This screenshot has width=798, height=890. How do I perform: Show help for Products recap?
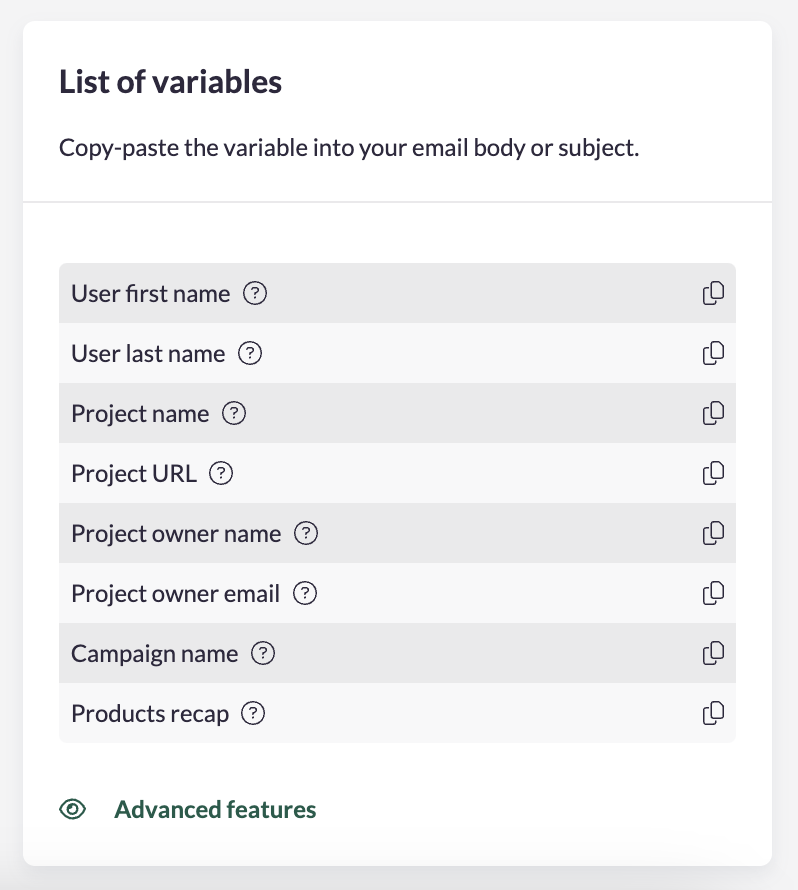tap(254, 714)
